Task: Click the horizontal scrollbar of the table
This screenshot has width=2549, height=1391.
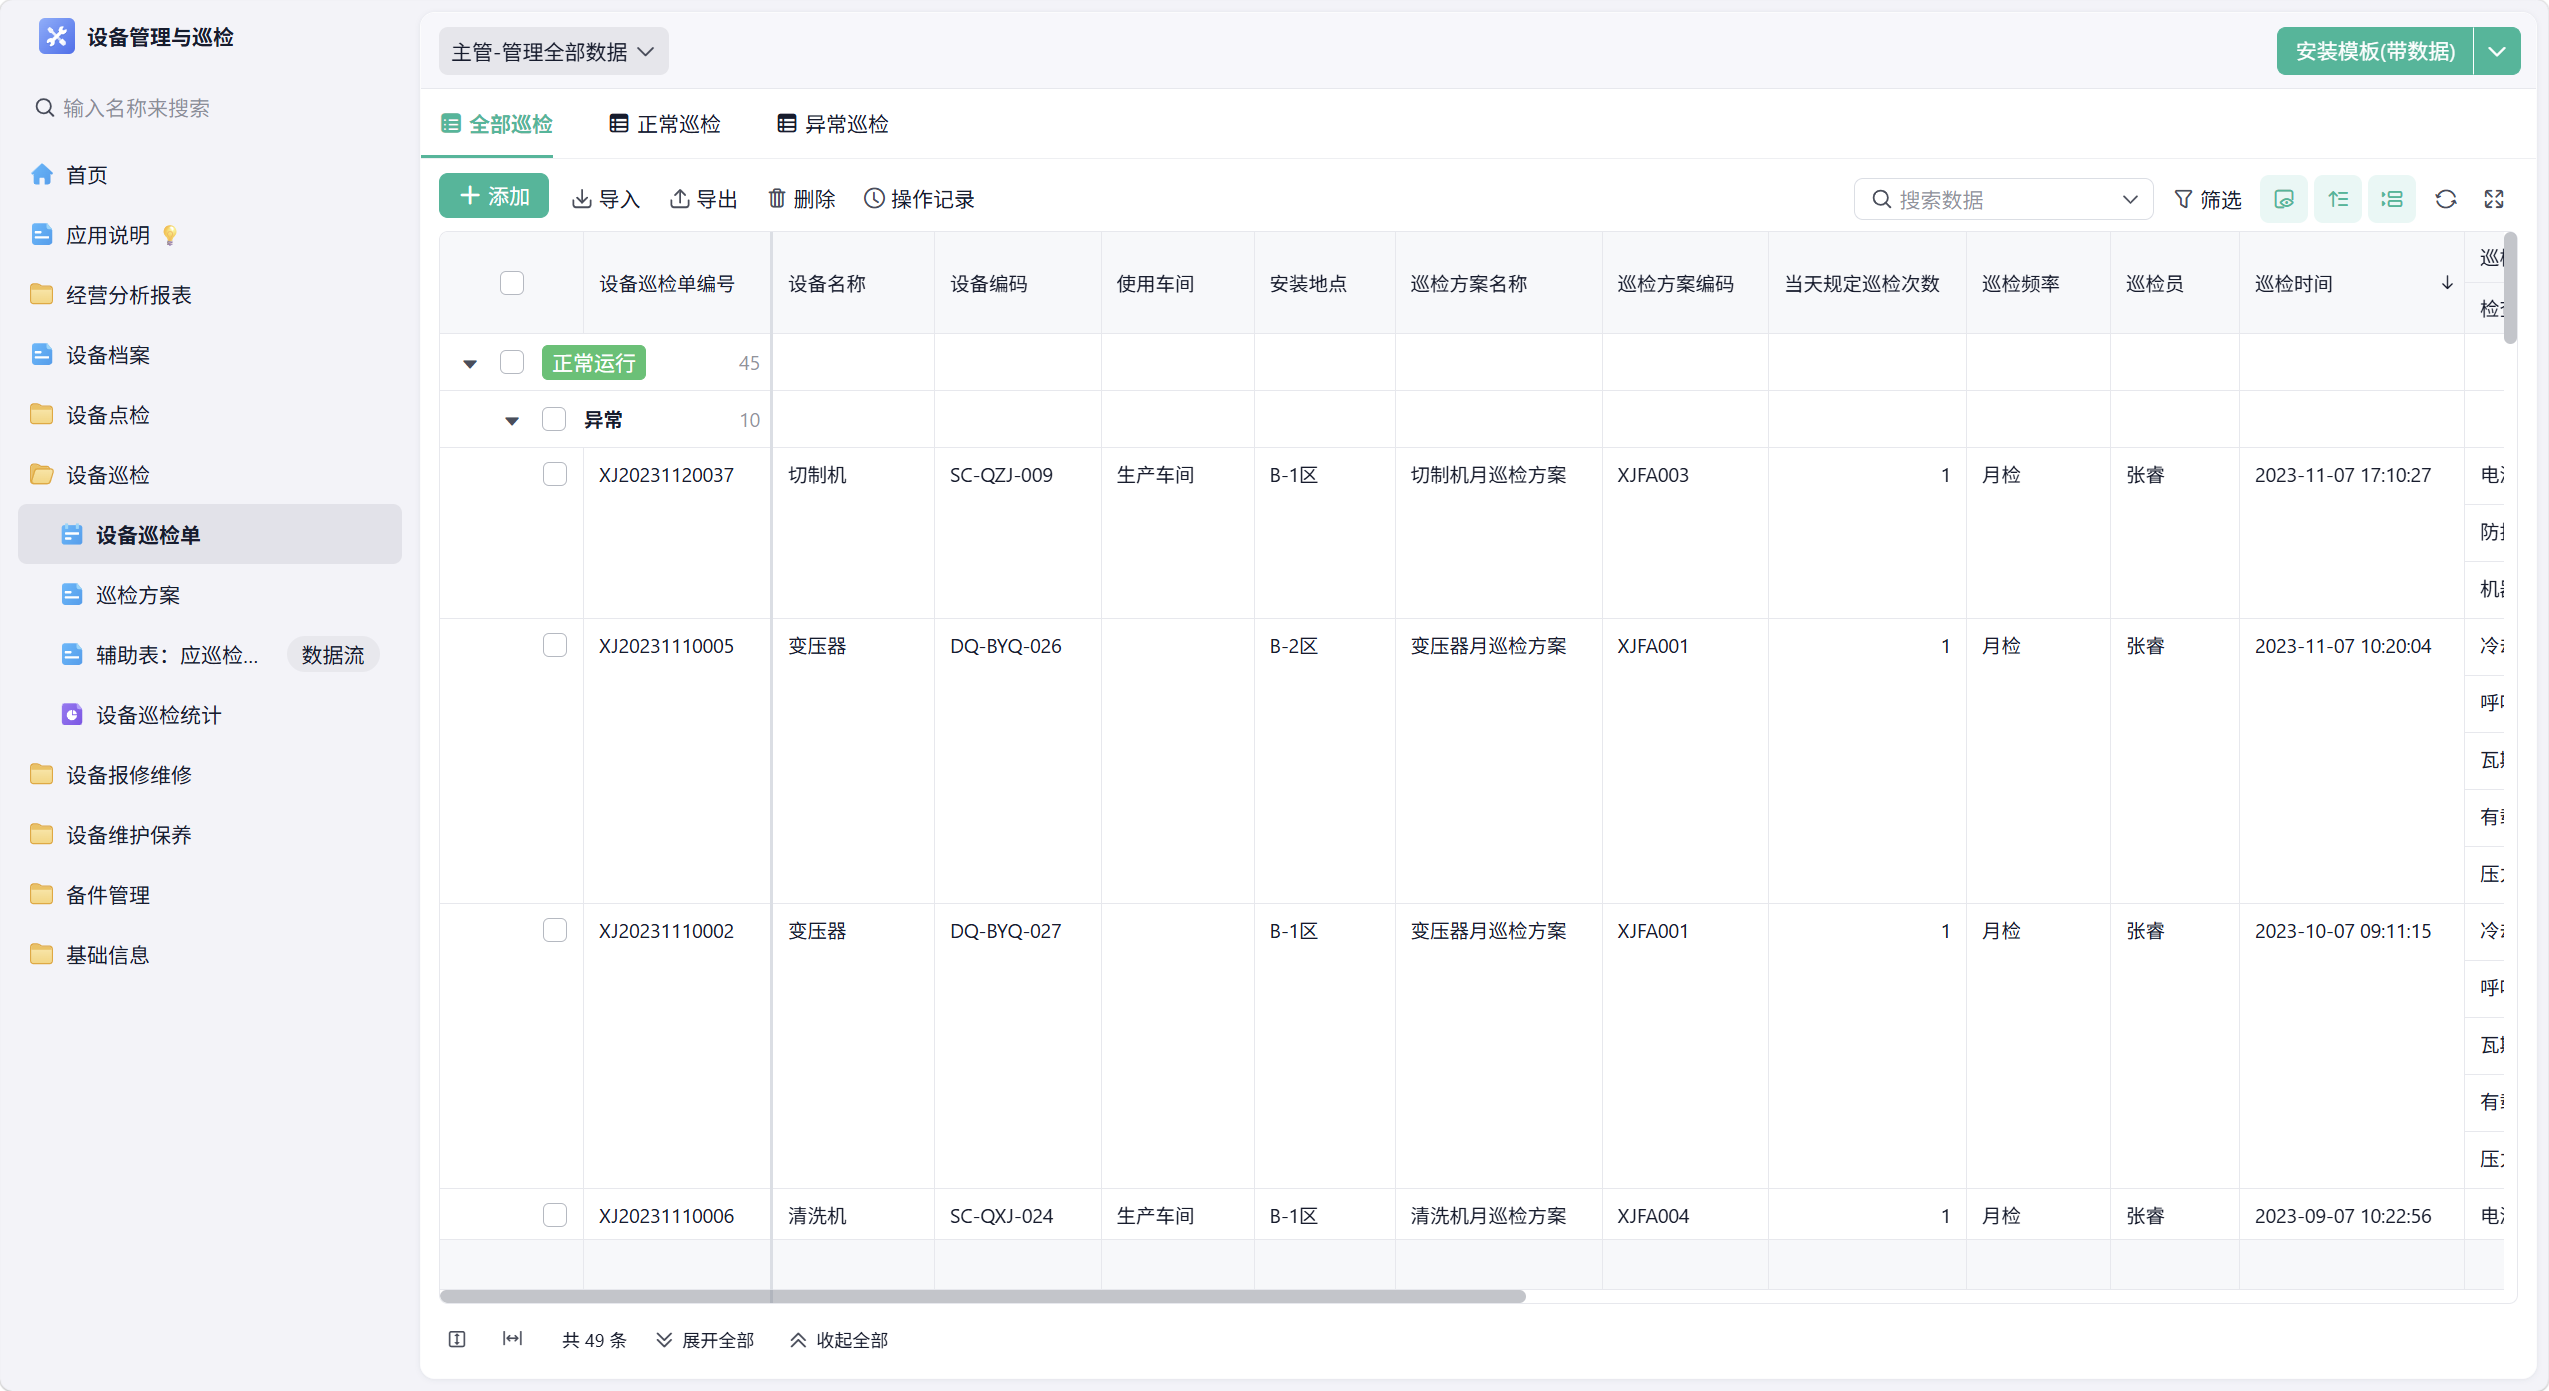Action: point(983,1296)
